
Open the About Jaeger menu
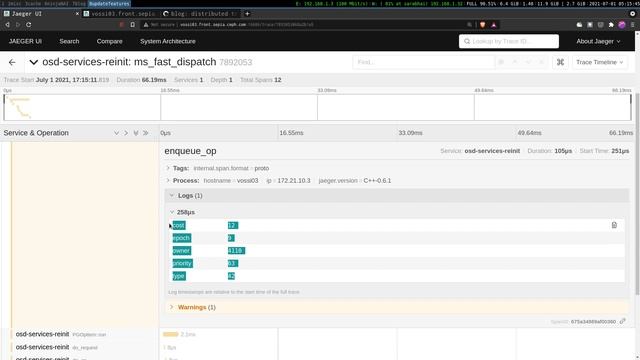coord(598,41)
